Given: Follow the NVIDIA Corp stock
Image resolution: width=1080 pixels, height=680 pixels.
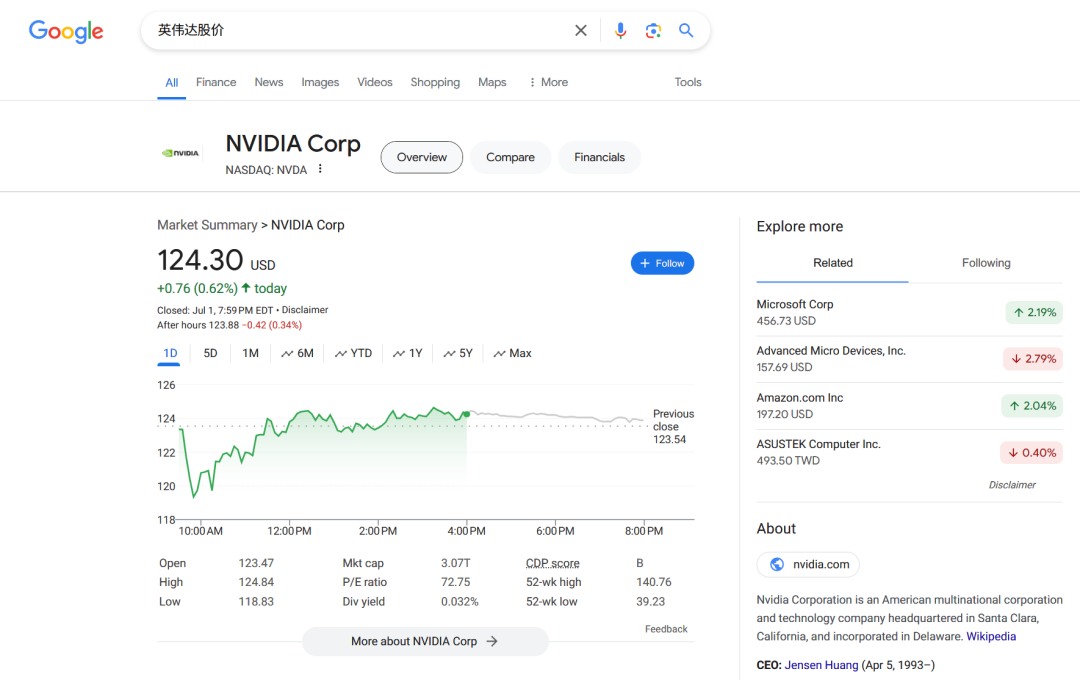Looking at the screenshot, I should (x=662, y=263).
